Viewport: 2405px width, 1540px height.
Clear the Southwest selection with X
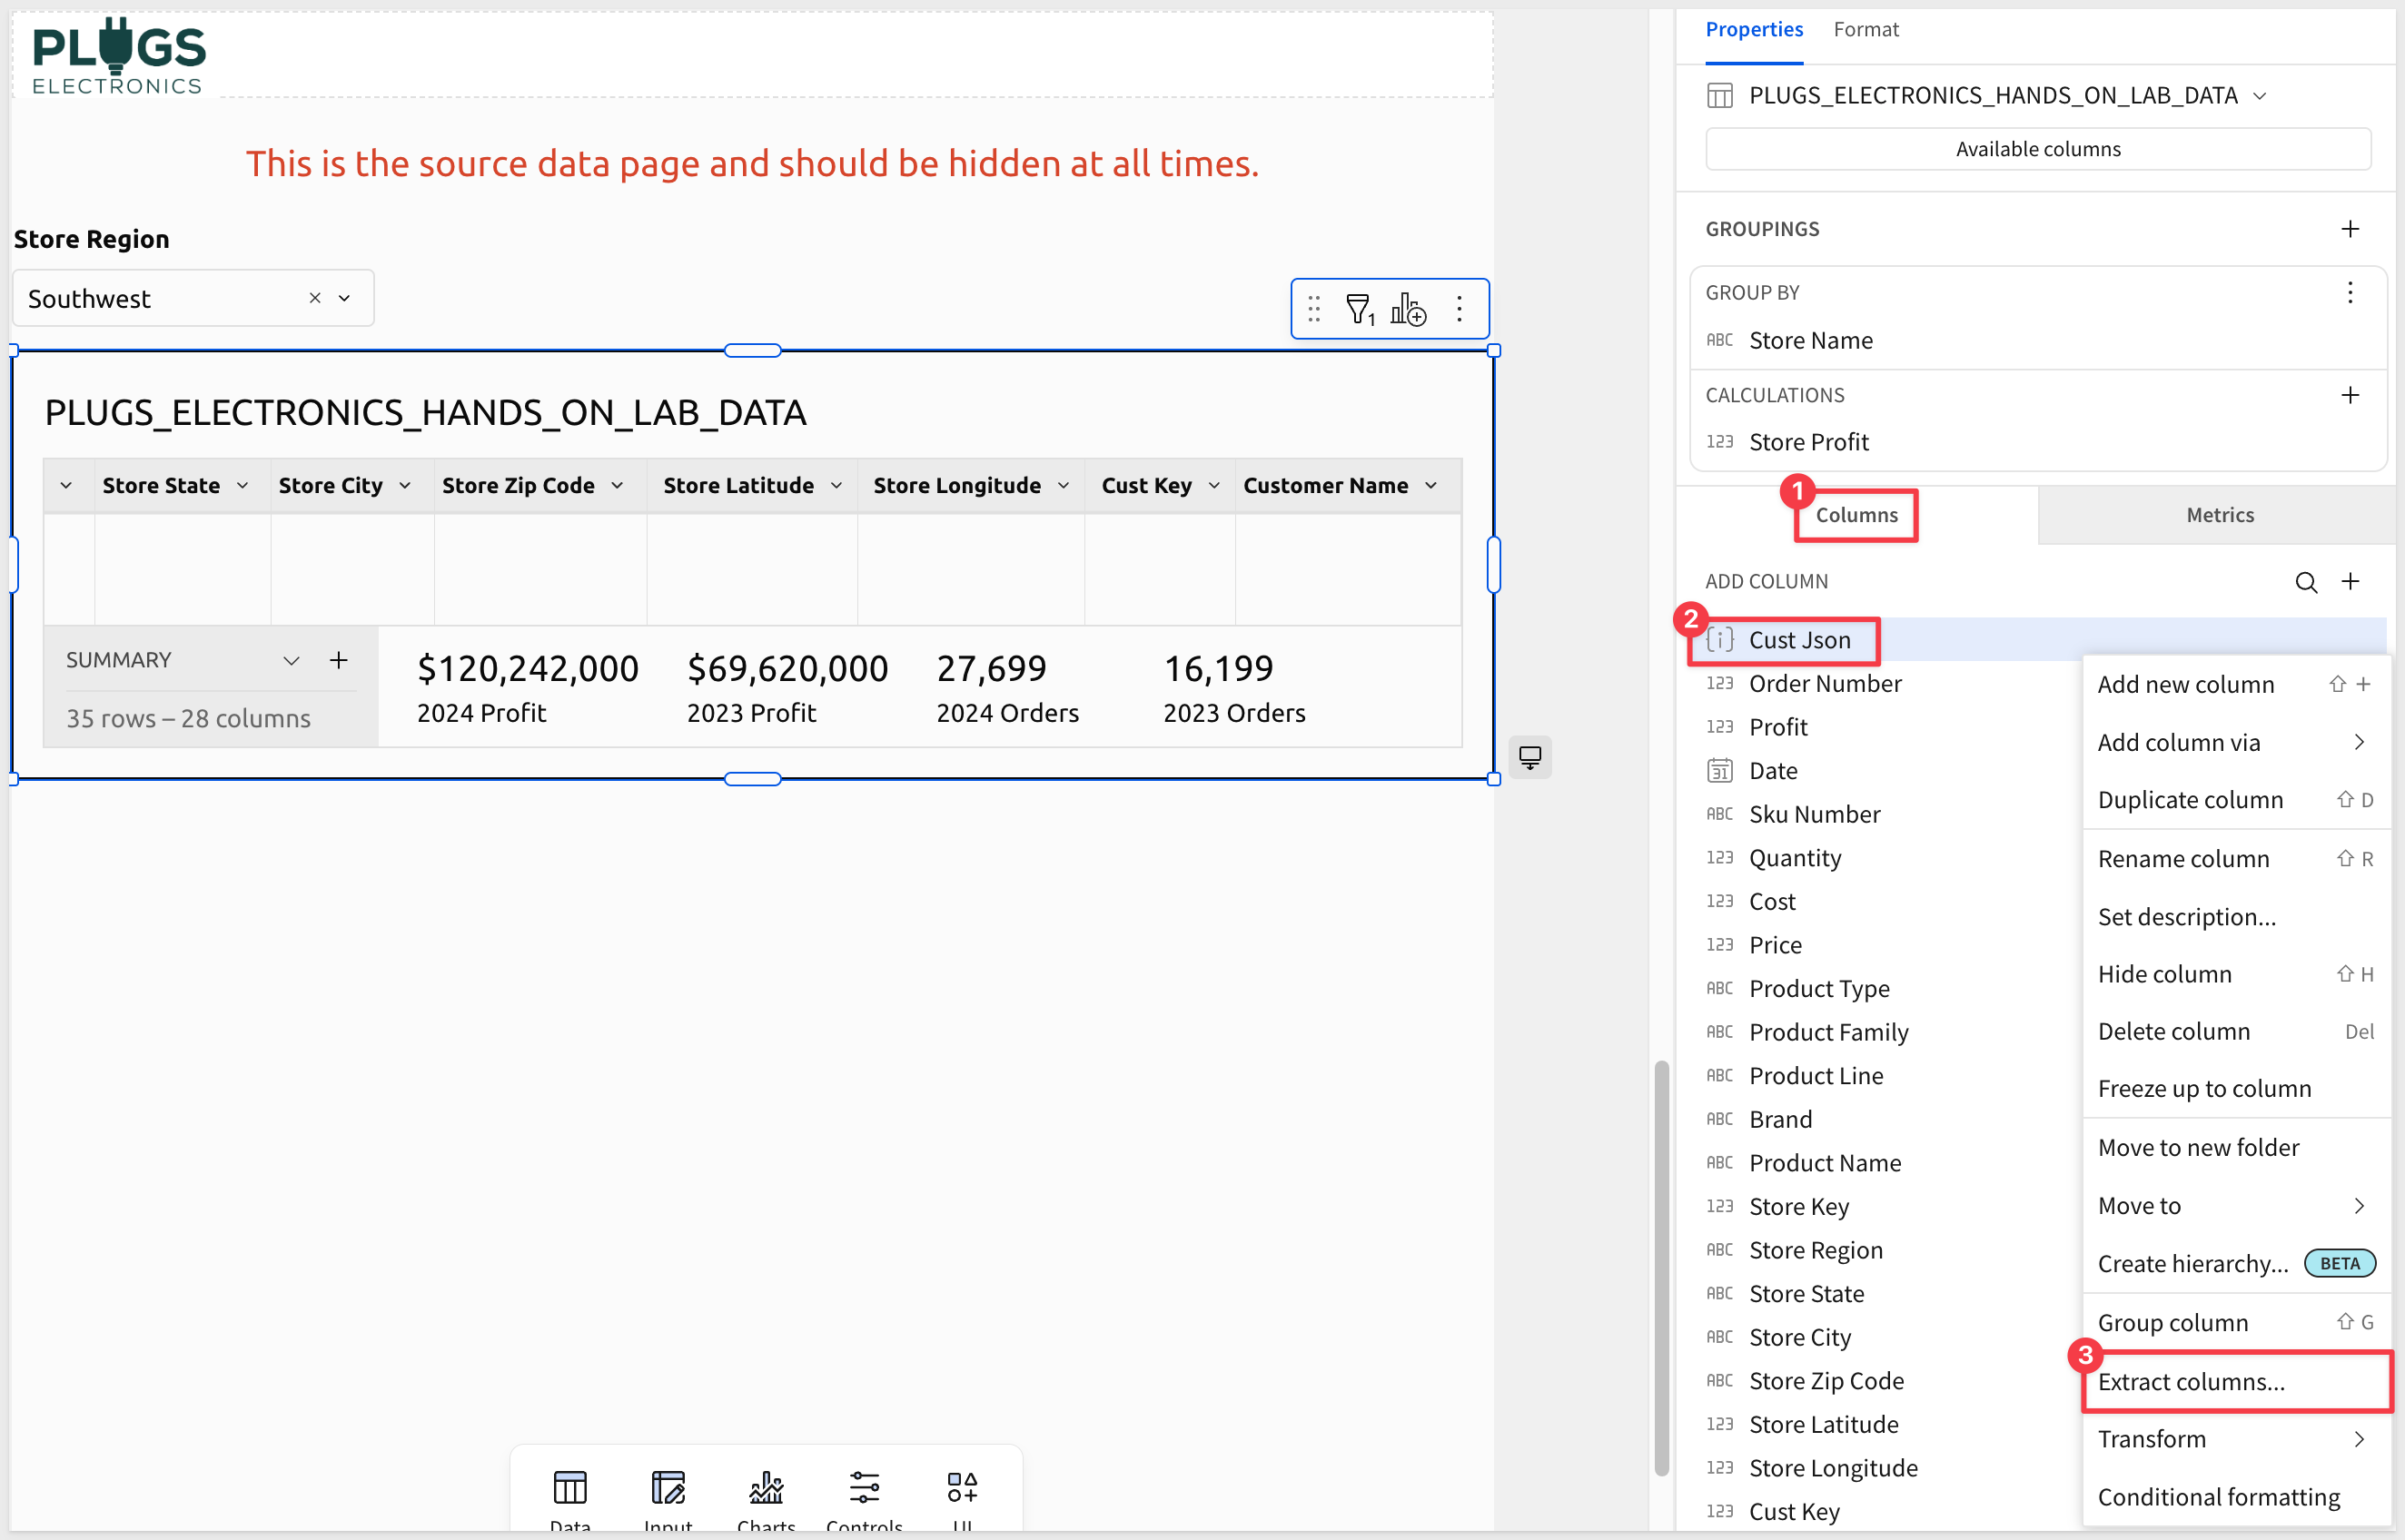[x=315, y=298]
